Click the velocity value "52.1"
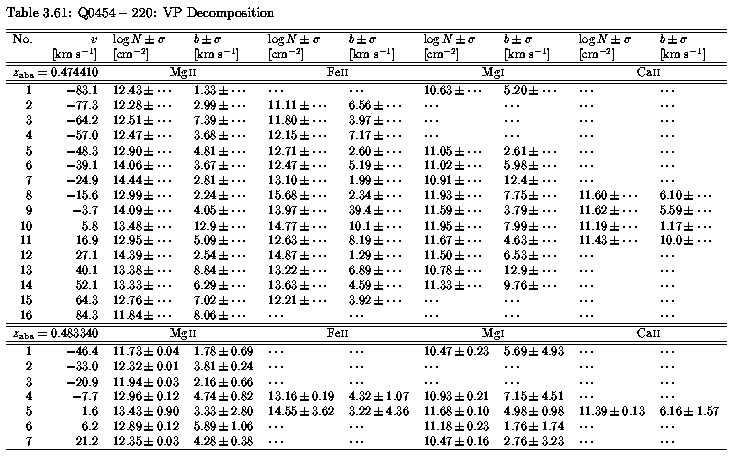 [x=88, y=286]
